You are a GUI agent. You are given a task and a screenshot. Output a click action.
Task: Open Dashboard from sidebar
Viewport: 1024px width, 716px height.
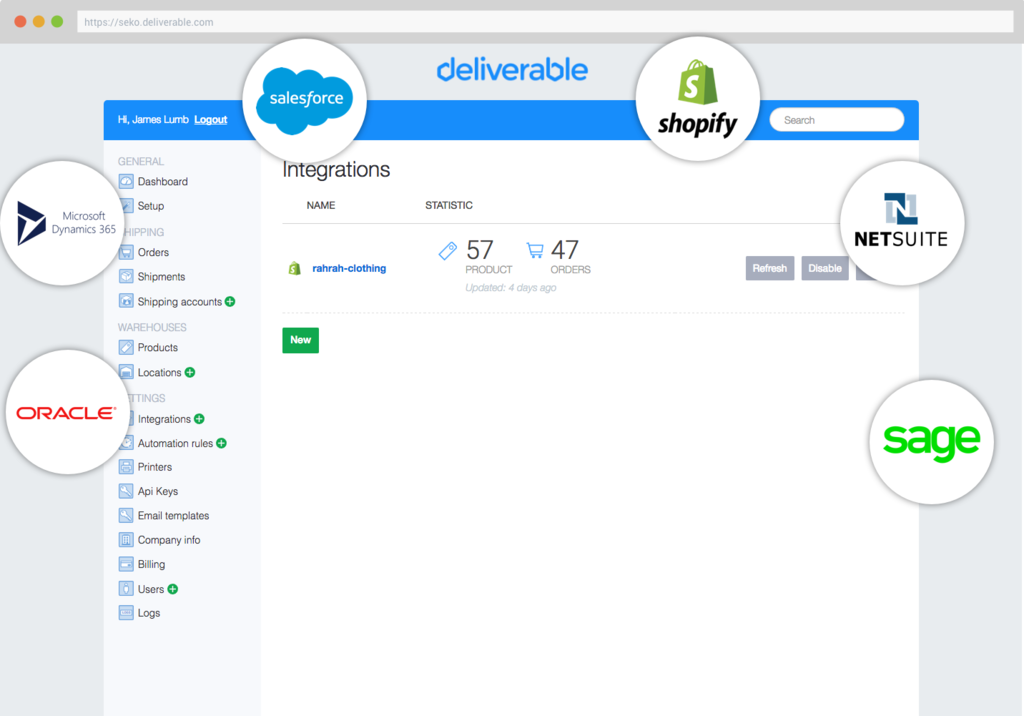click(163, 182)
